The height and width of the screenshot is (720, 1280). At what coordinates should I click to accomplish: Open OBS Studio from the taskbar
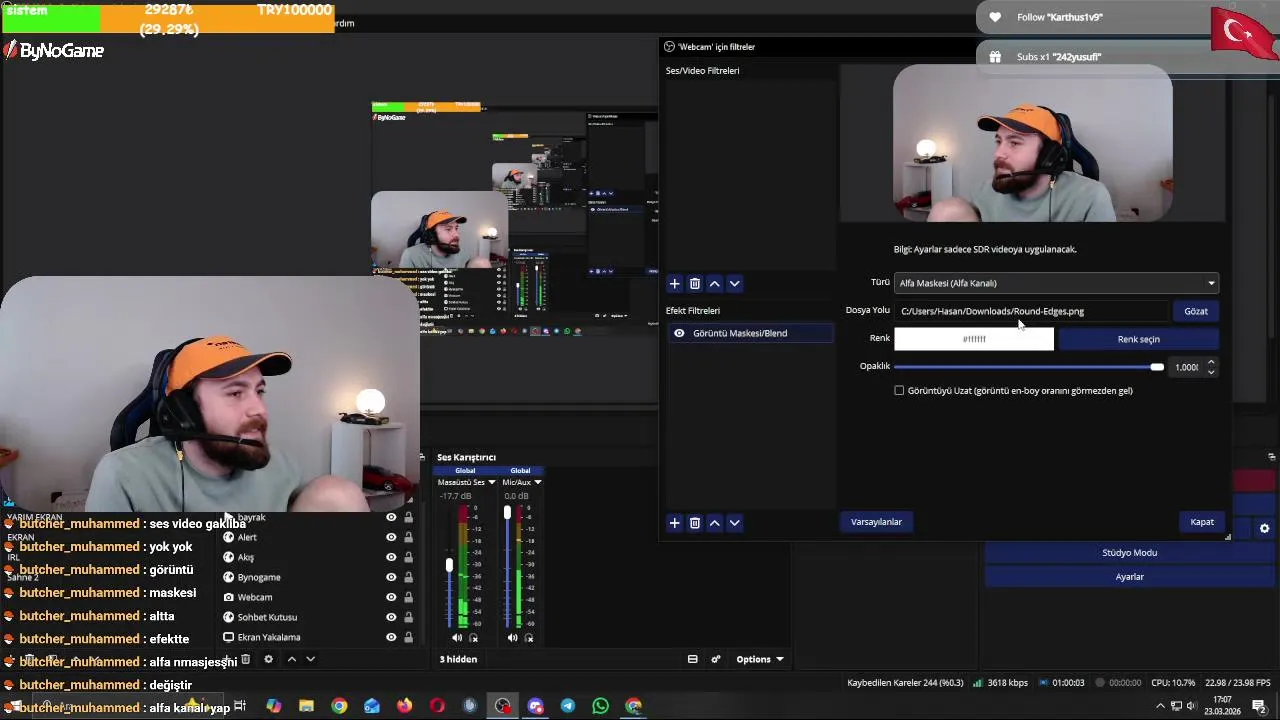tap(502, 706)
